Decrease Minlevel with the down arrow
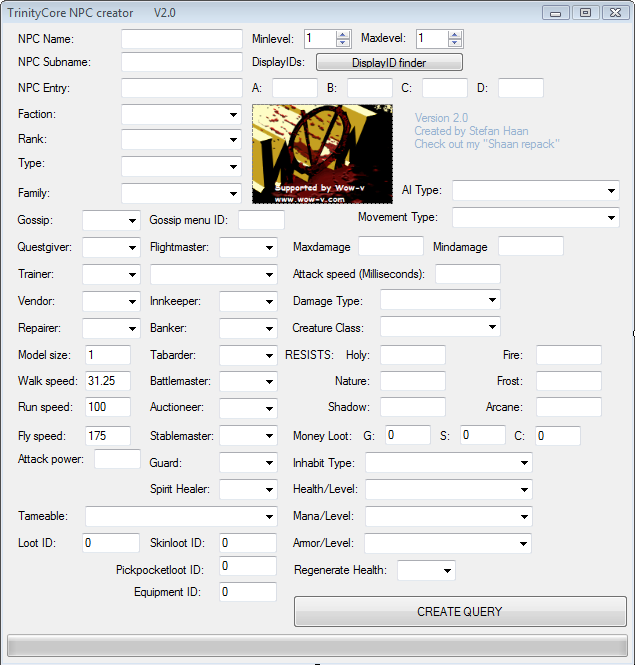This screenshot has height=665, width=636. click(x=343, y=43)
